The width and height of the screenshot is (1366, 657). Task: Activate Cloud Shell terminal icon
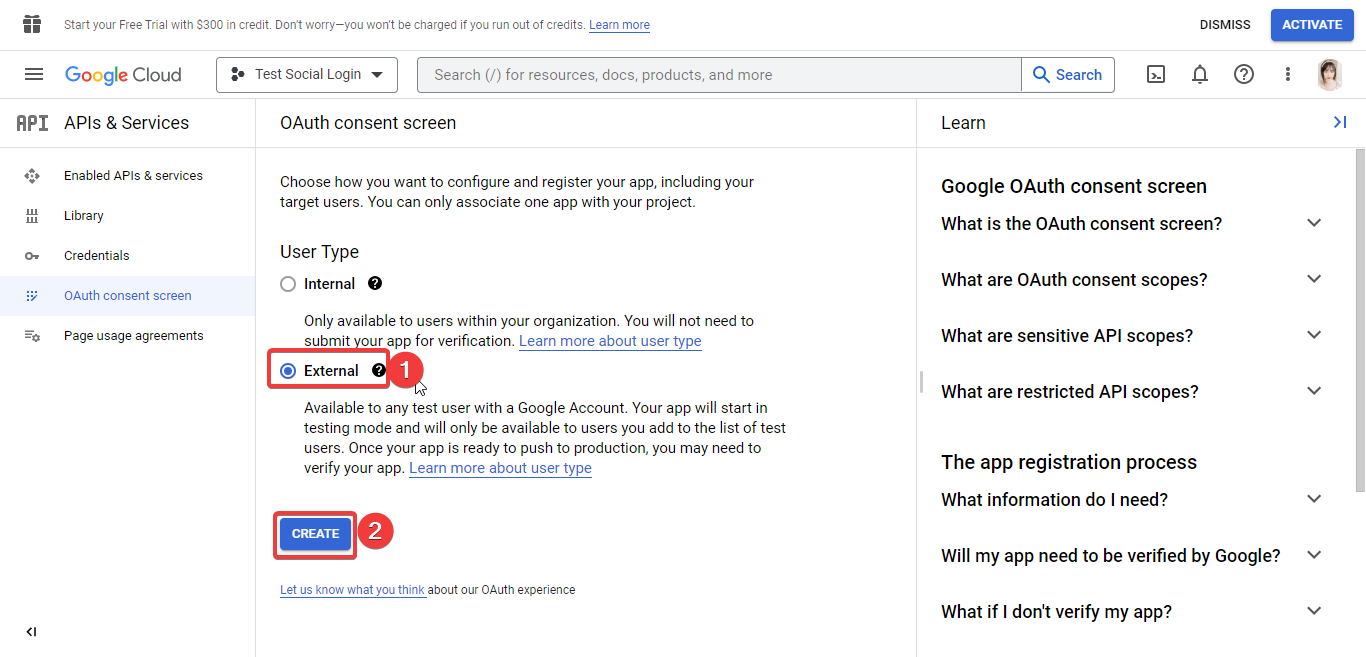1156,74
